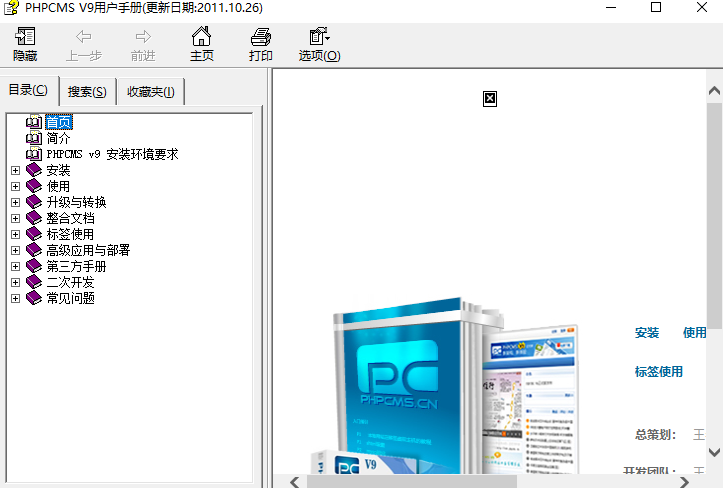Switch to the 收藏夹(I) tab
This screenshot has height=488, width=723.
(x=150, y=92)
